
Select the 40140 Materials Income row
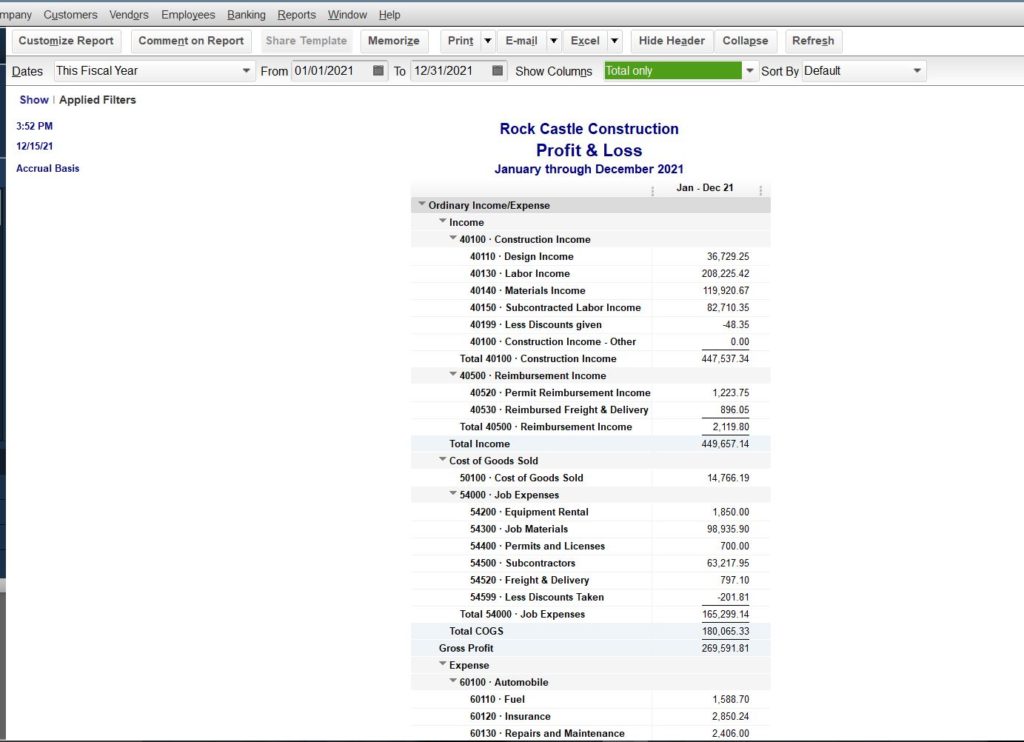click(x=590, y=291)
